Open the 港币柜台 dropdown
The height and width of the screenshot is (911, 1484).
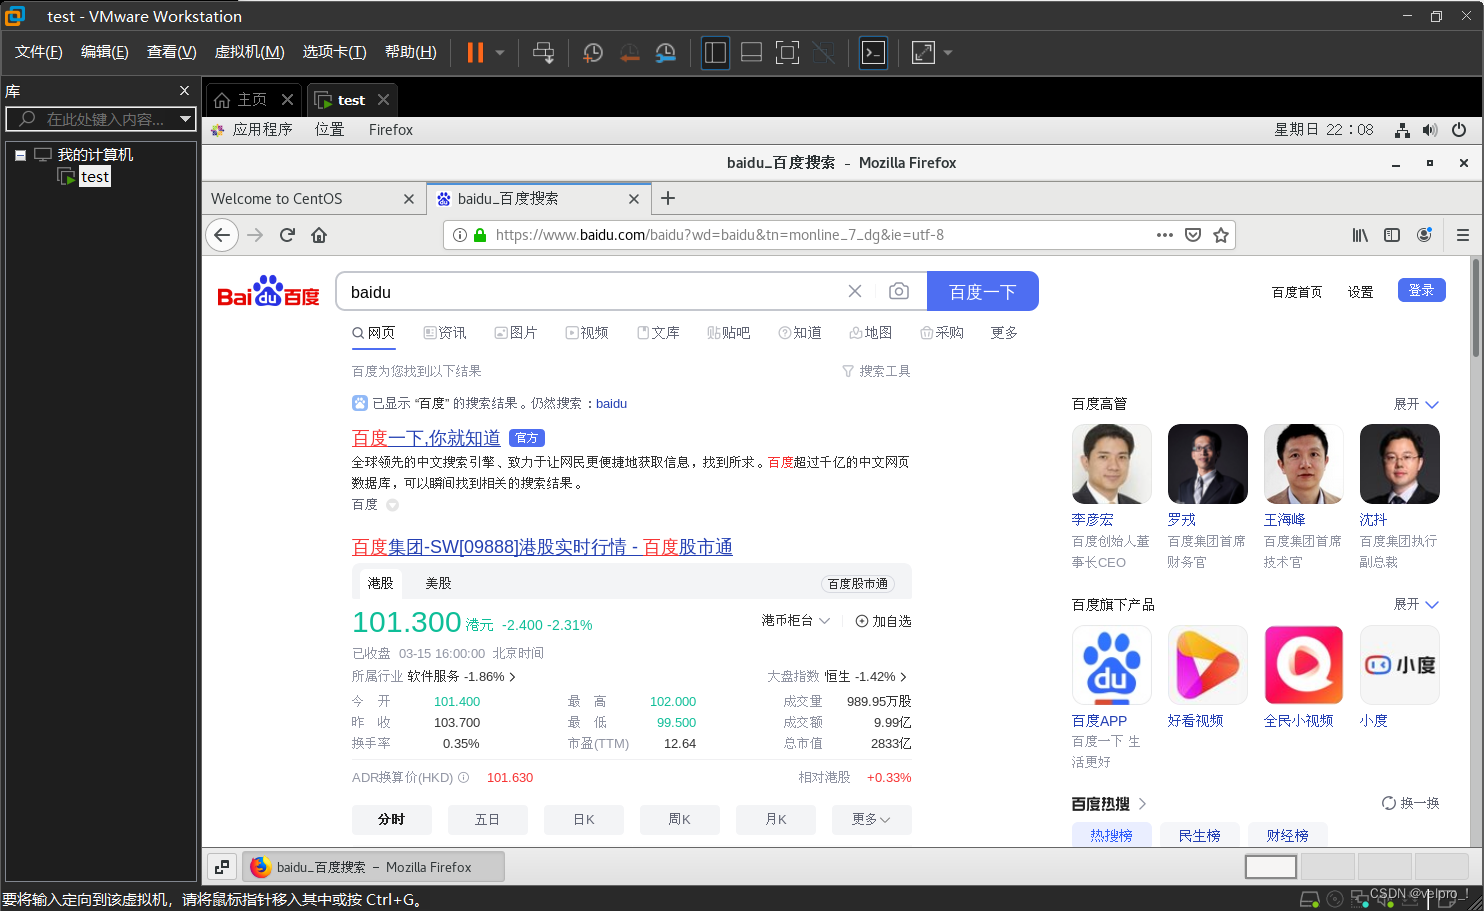pyautogui.click(x=796, y=621)
